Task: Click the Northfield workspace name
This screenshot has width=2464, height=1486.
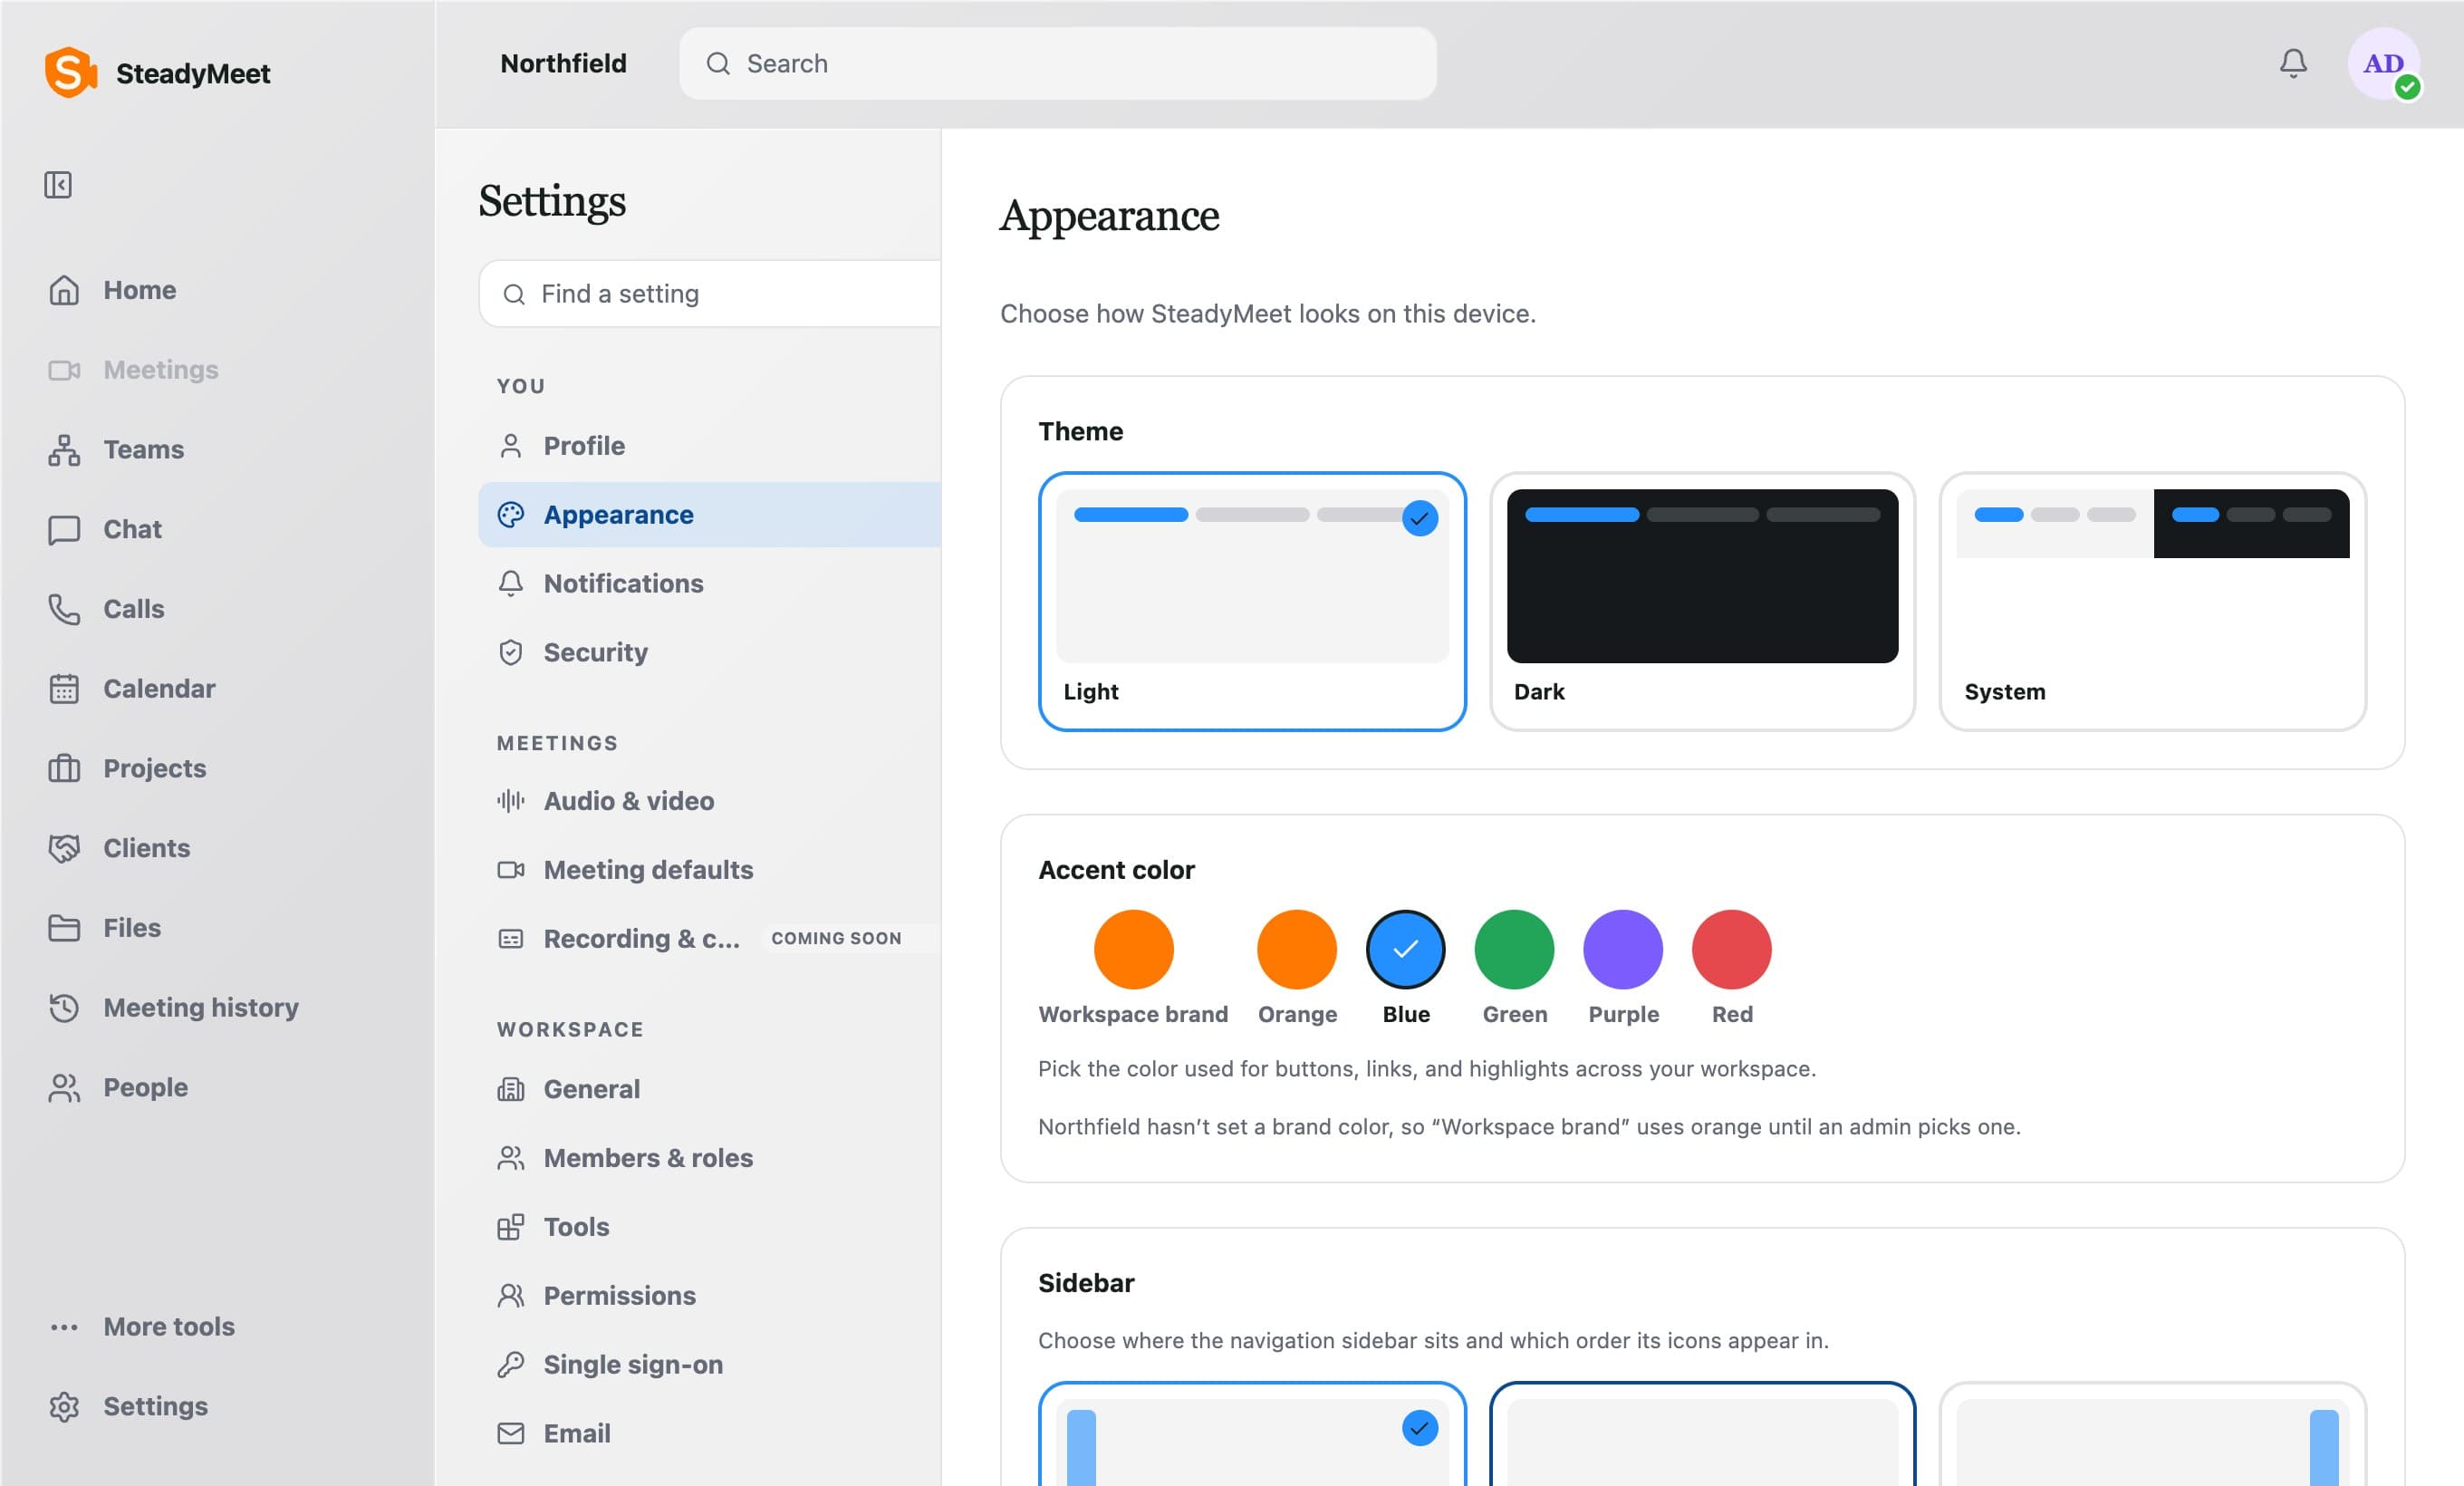Action: (563, 64)
